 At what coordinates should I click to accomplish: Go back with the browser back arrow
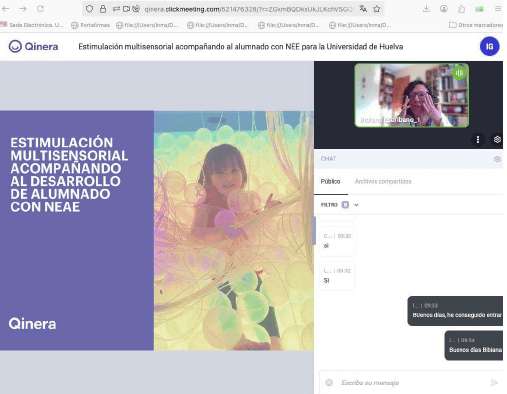5,9
